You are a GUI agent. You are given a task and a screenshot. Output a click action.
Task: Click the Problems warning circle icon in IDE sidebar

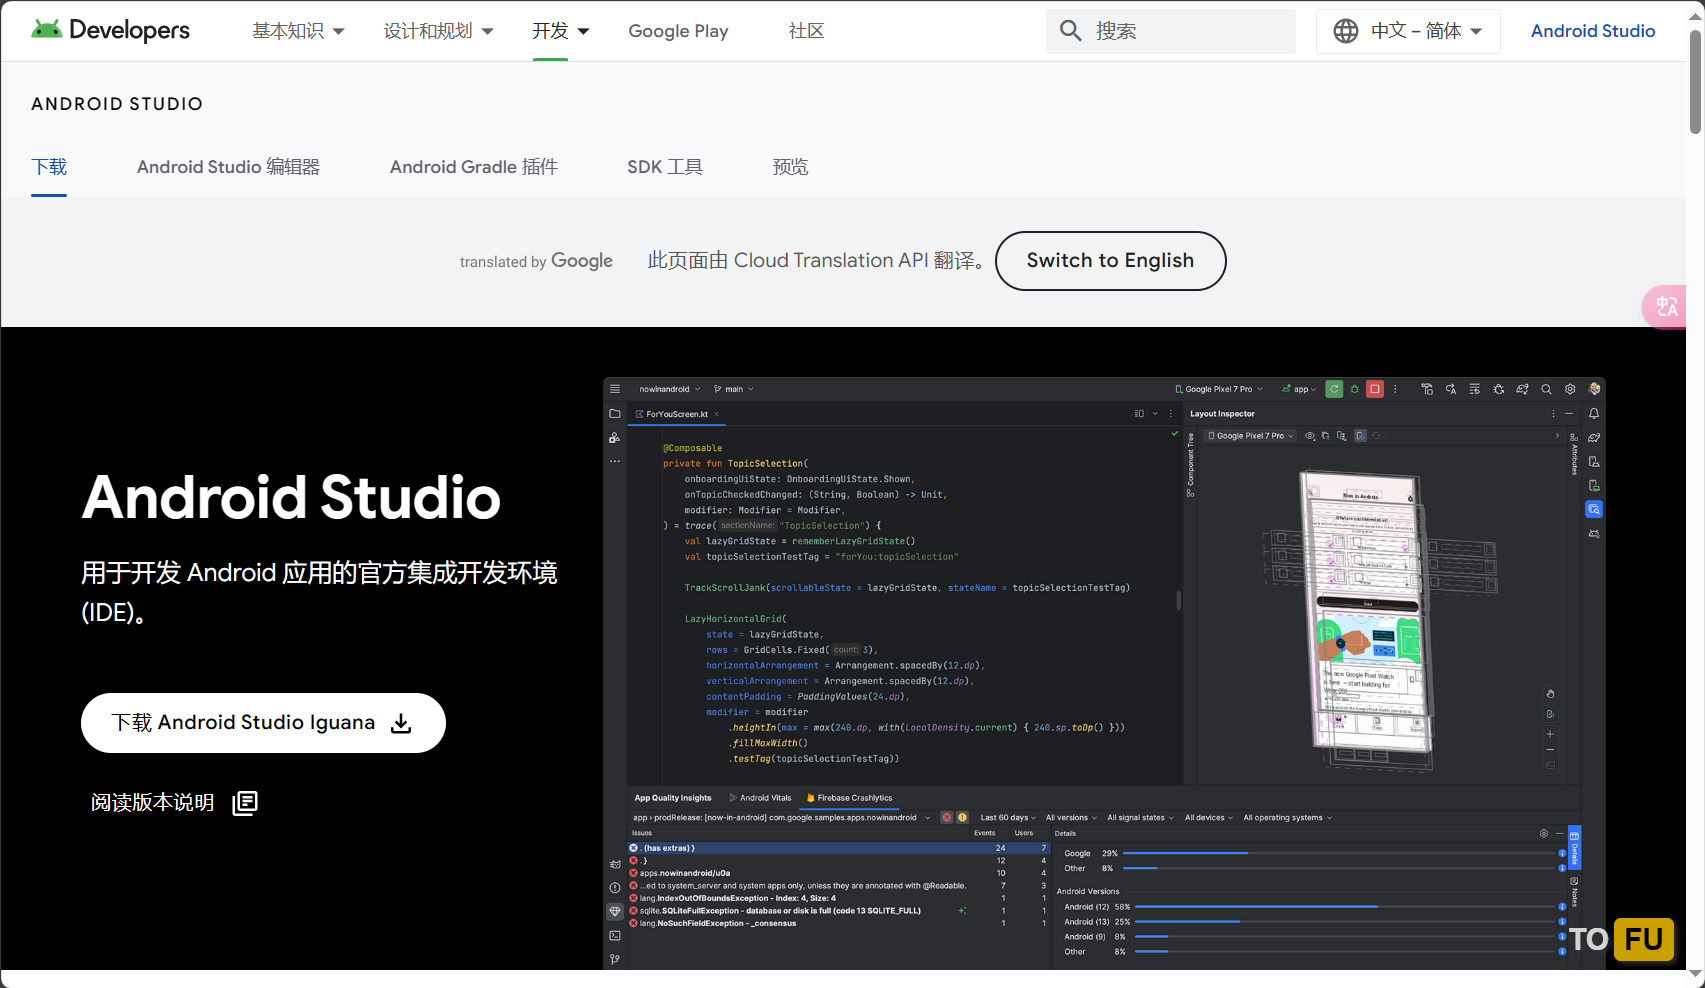[x=615, y=888]
